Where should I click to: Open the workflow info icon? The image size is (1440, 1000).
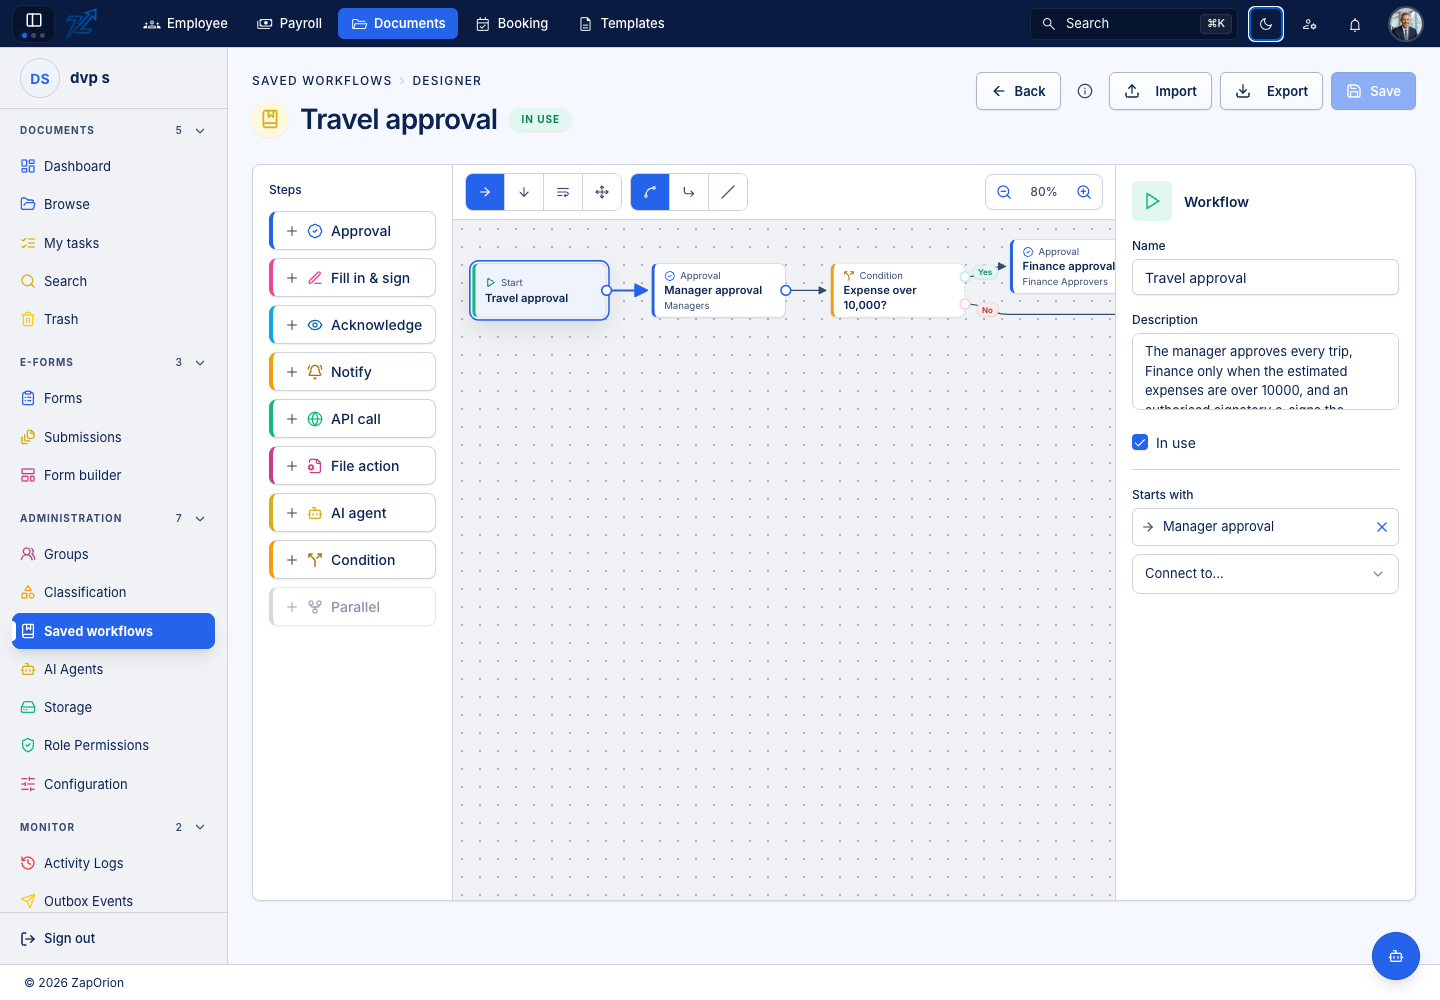[x=1085, y=91]
